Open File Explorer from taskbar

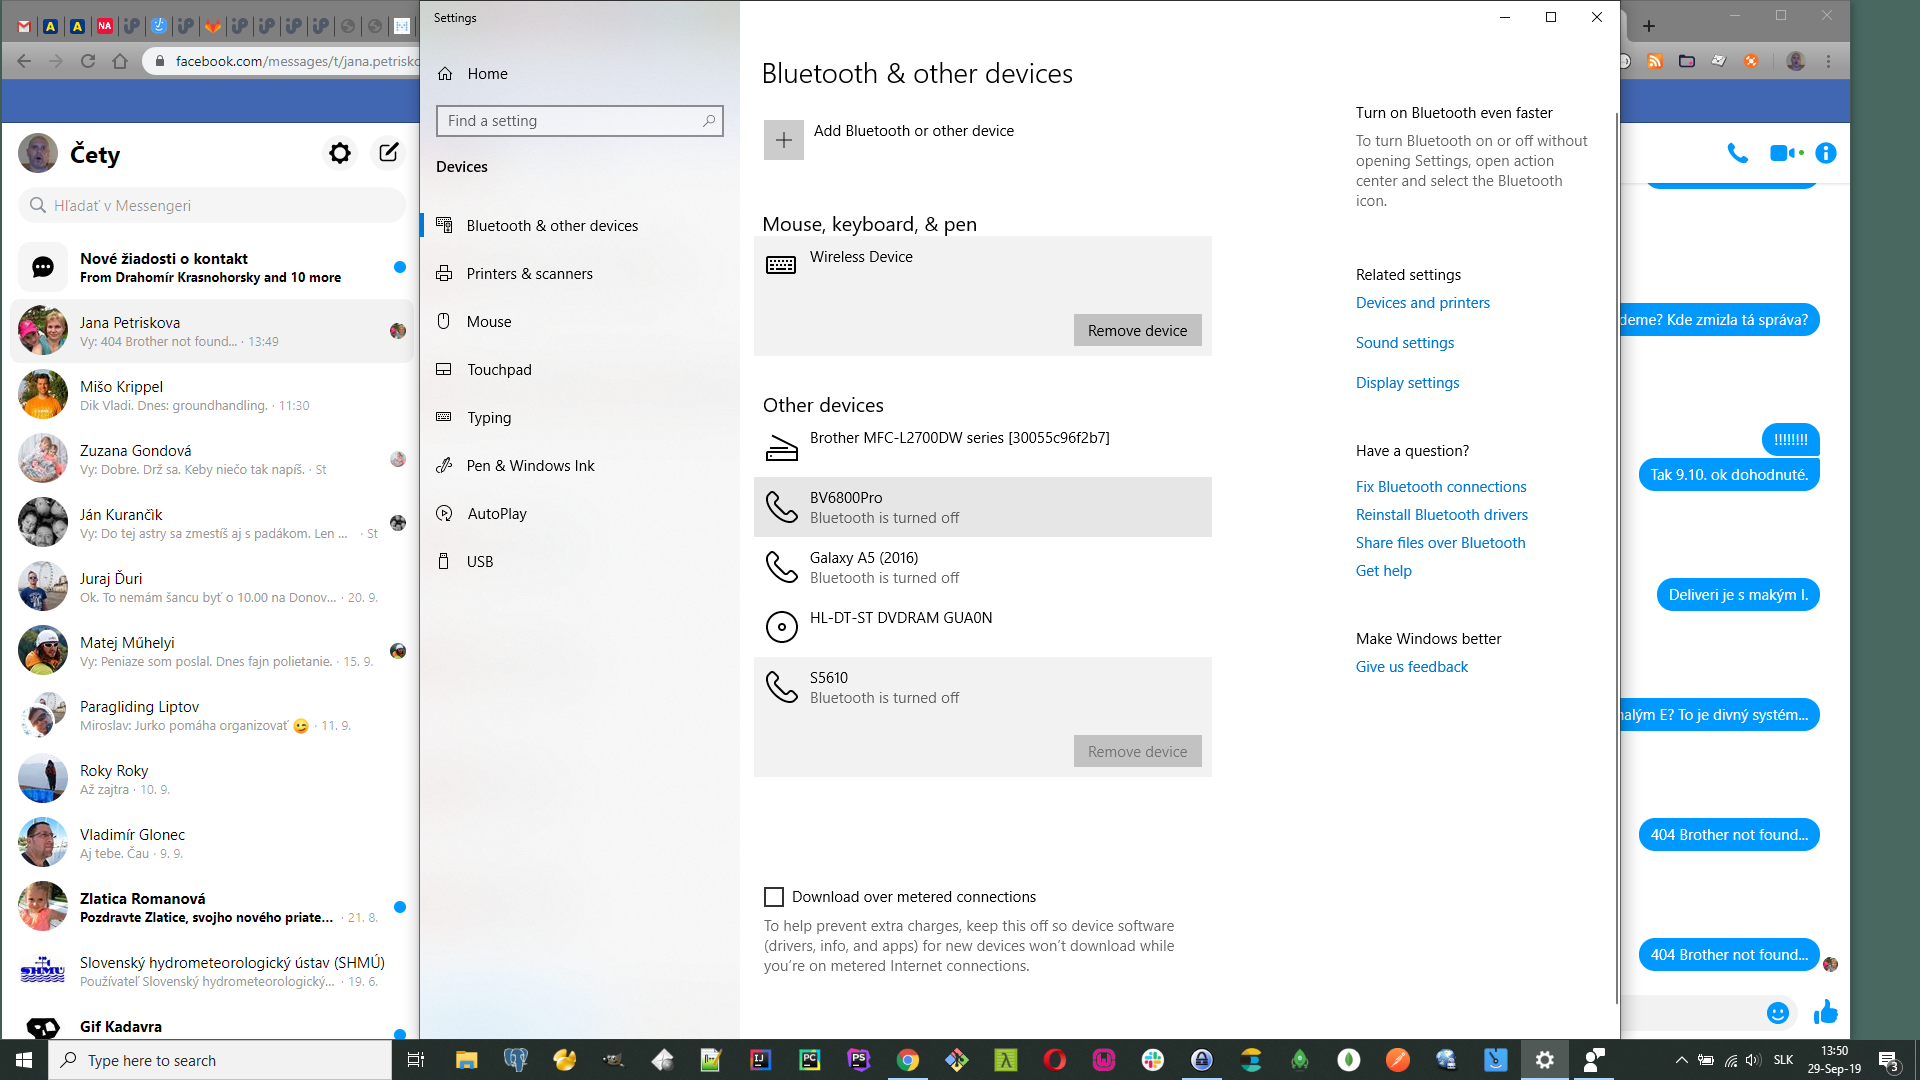(466, 1060)
